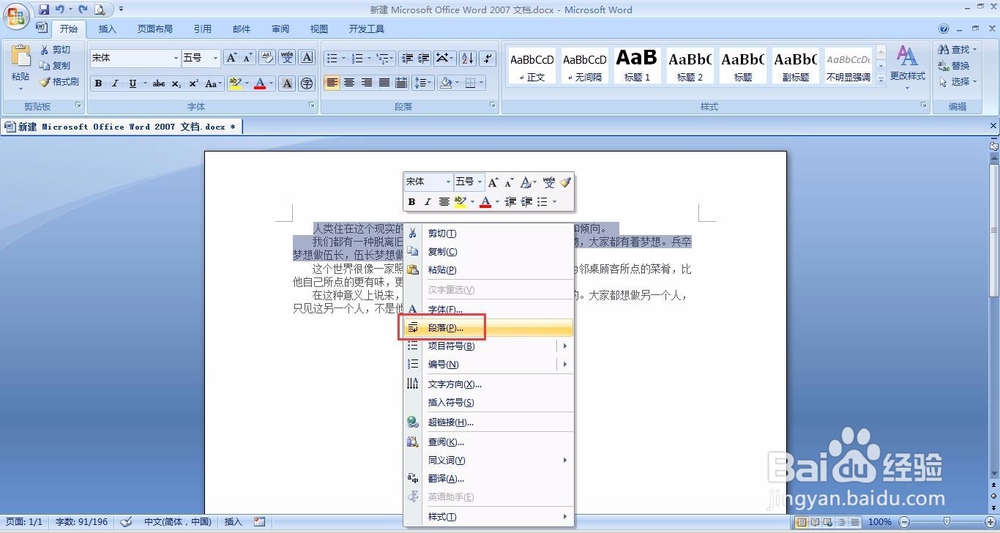Viewport: 1000px width, 533px height.
Task: Expand the Styles gallery More arrow
Action: 881,80
